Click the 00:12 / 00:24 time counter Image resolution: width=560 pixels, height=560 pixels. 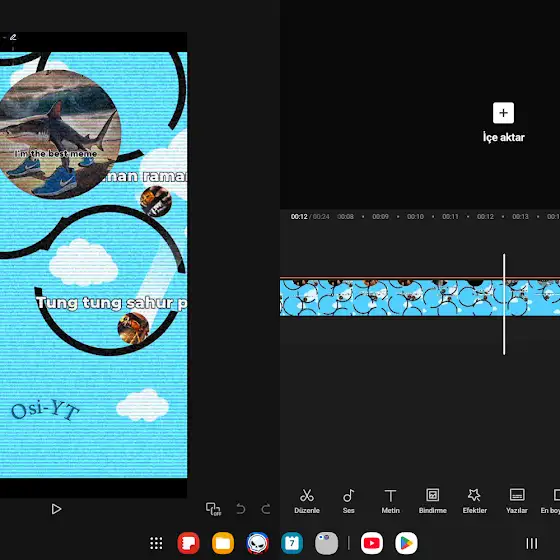tap(310, 216)
